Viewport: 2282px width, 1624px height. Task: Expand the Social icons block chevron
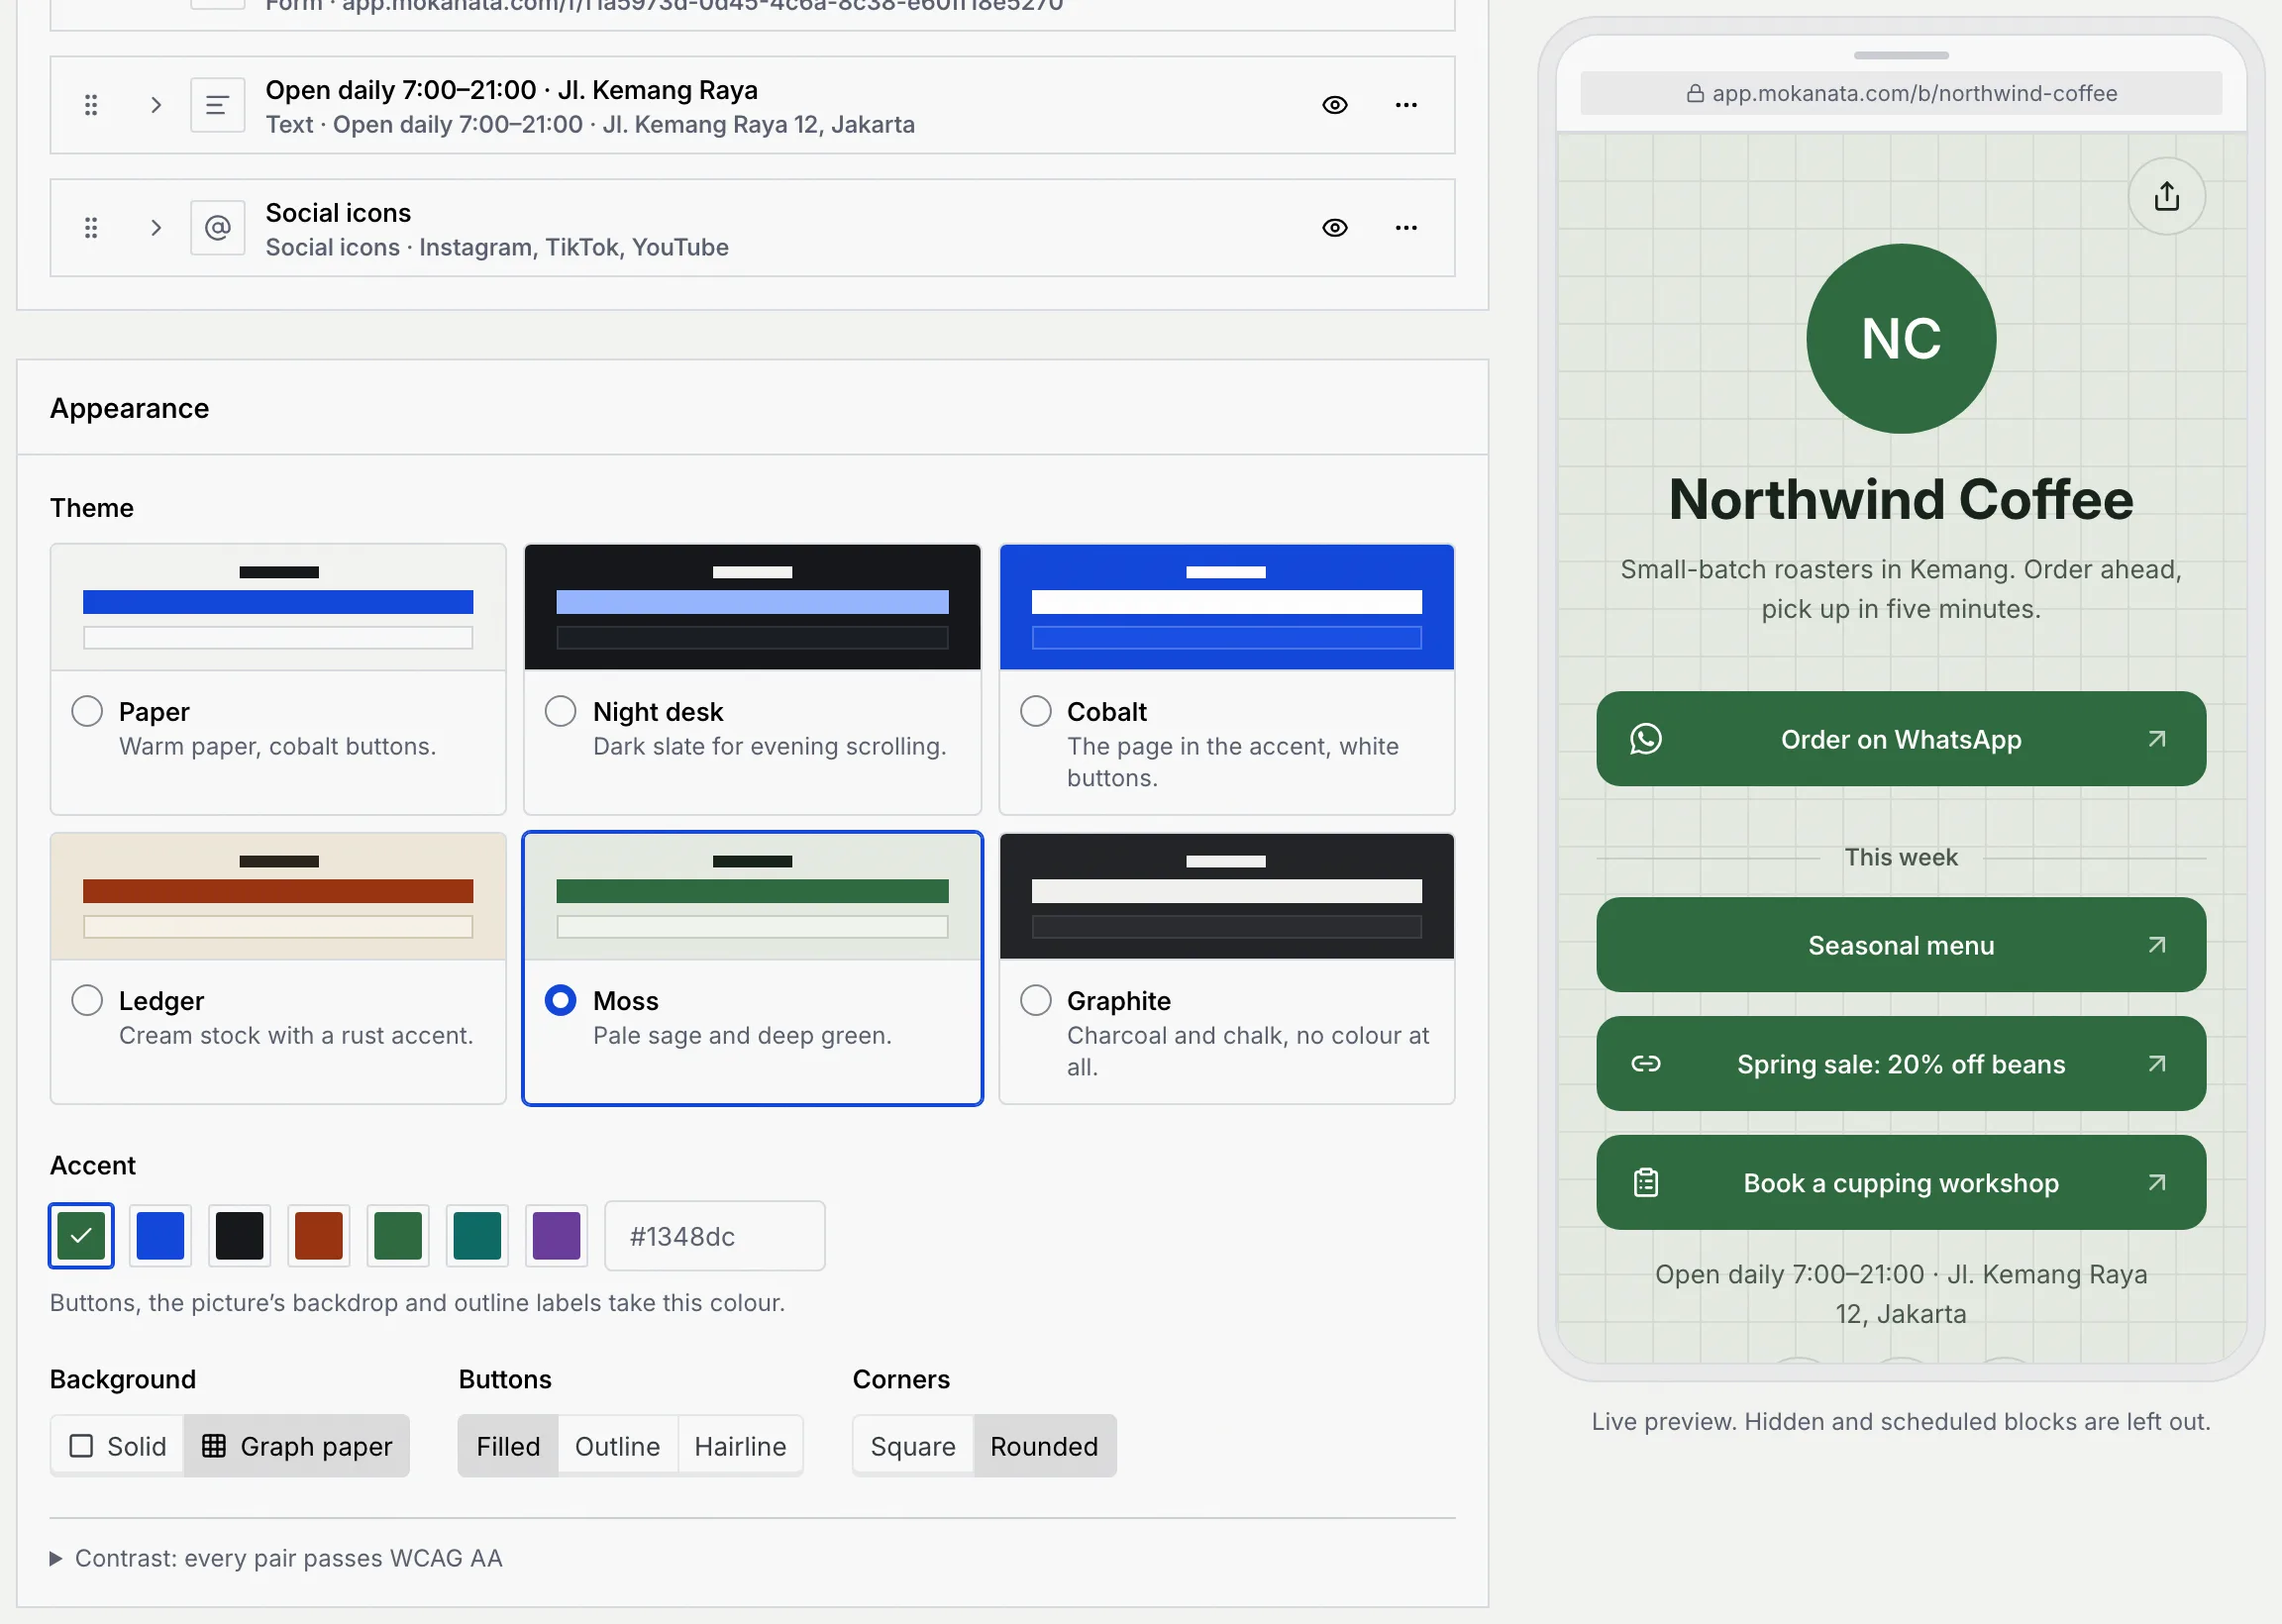156,228
